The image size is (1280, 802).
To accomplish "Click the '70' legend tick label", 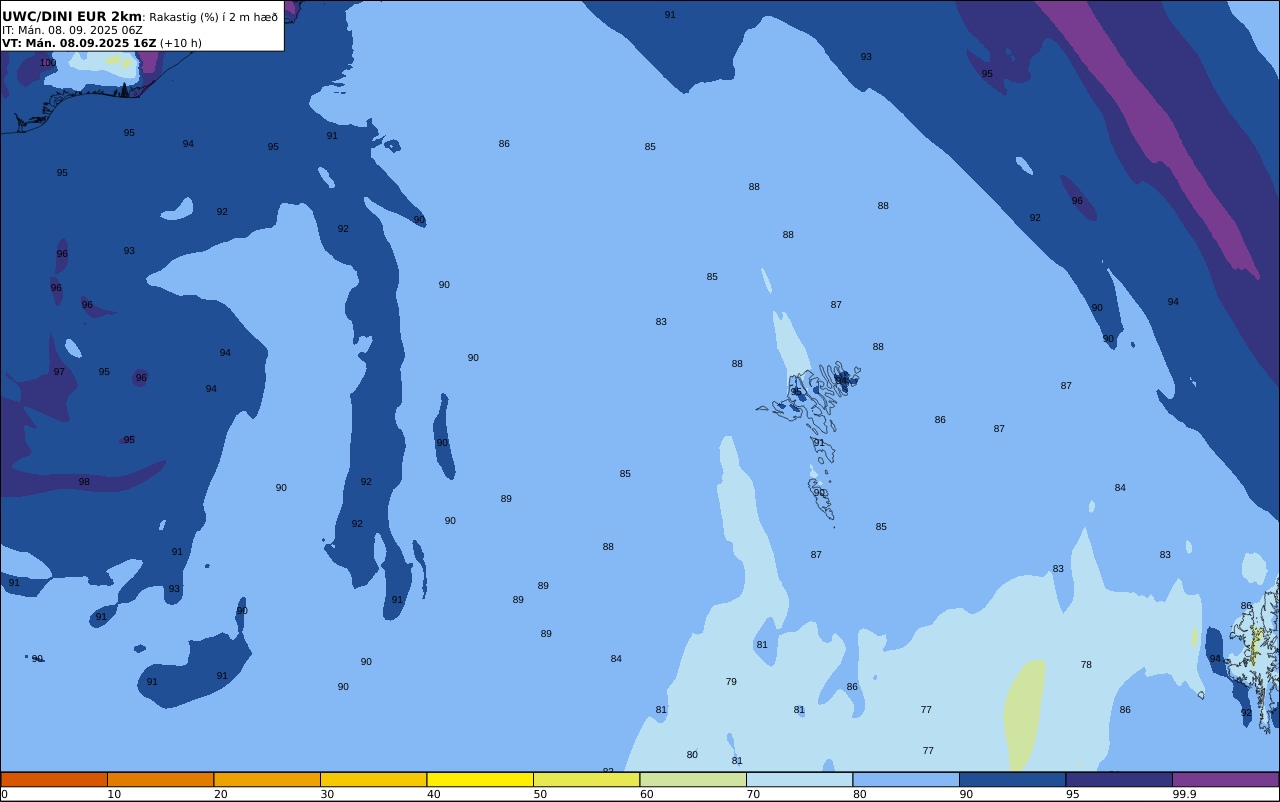I will [x=753, y=794].
